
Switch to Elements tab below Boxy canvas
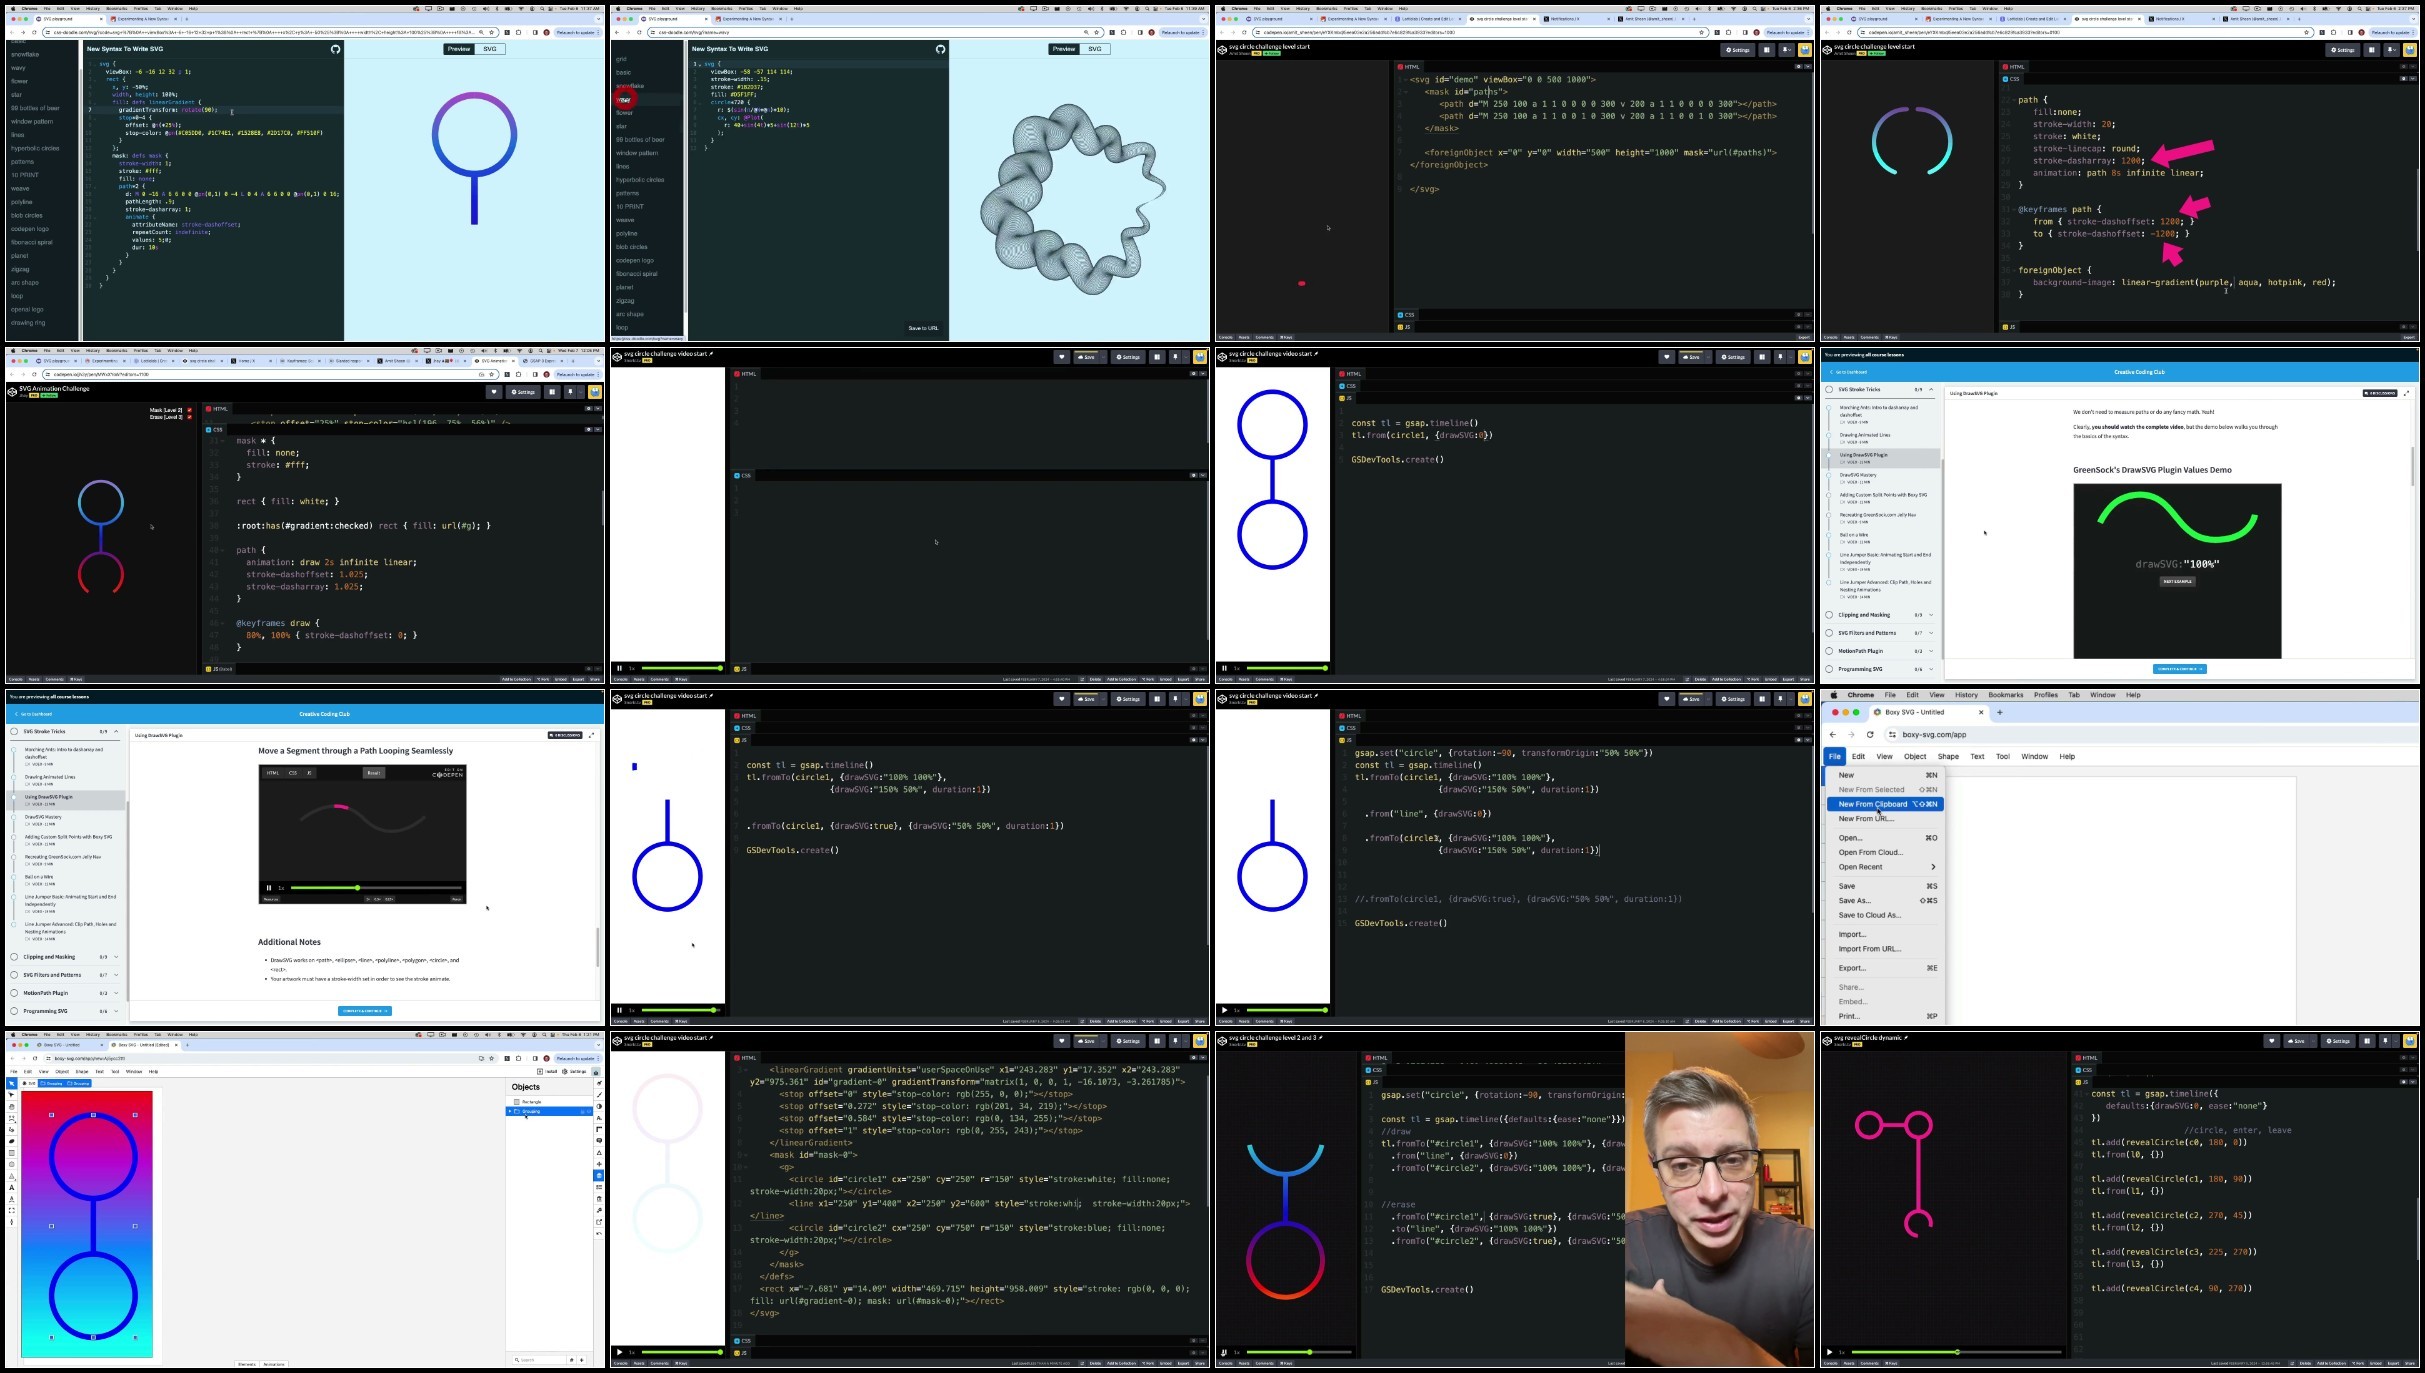click(247, 1364)
